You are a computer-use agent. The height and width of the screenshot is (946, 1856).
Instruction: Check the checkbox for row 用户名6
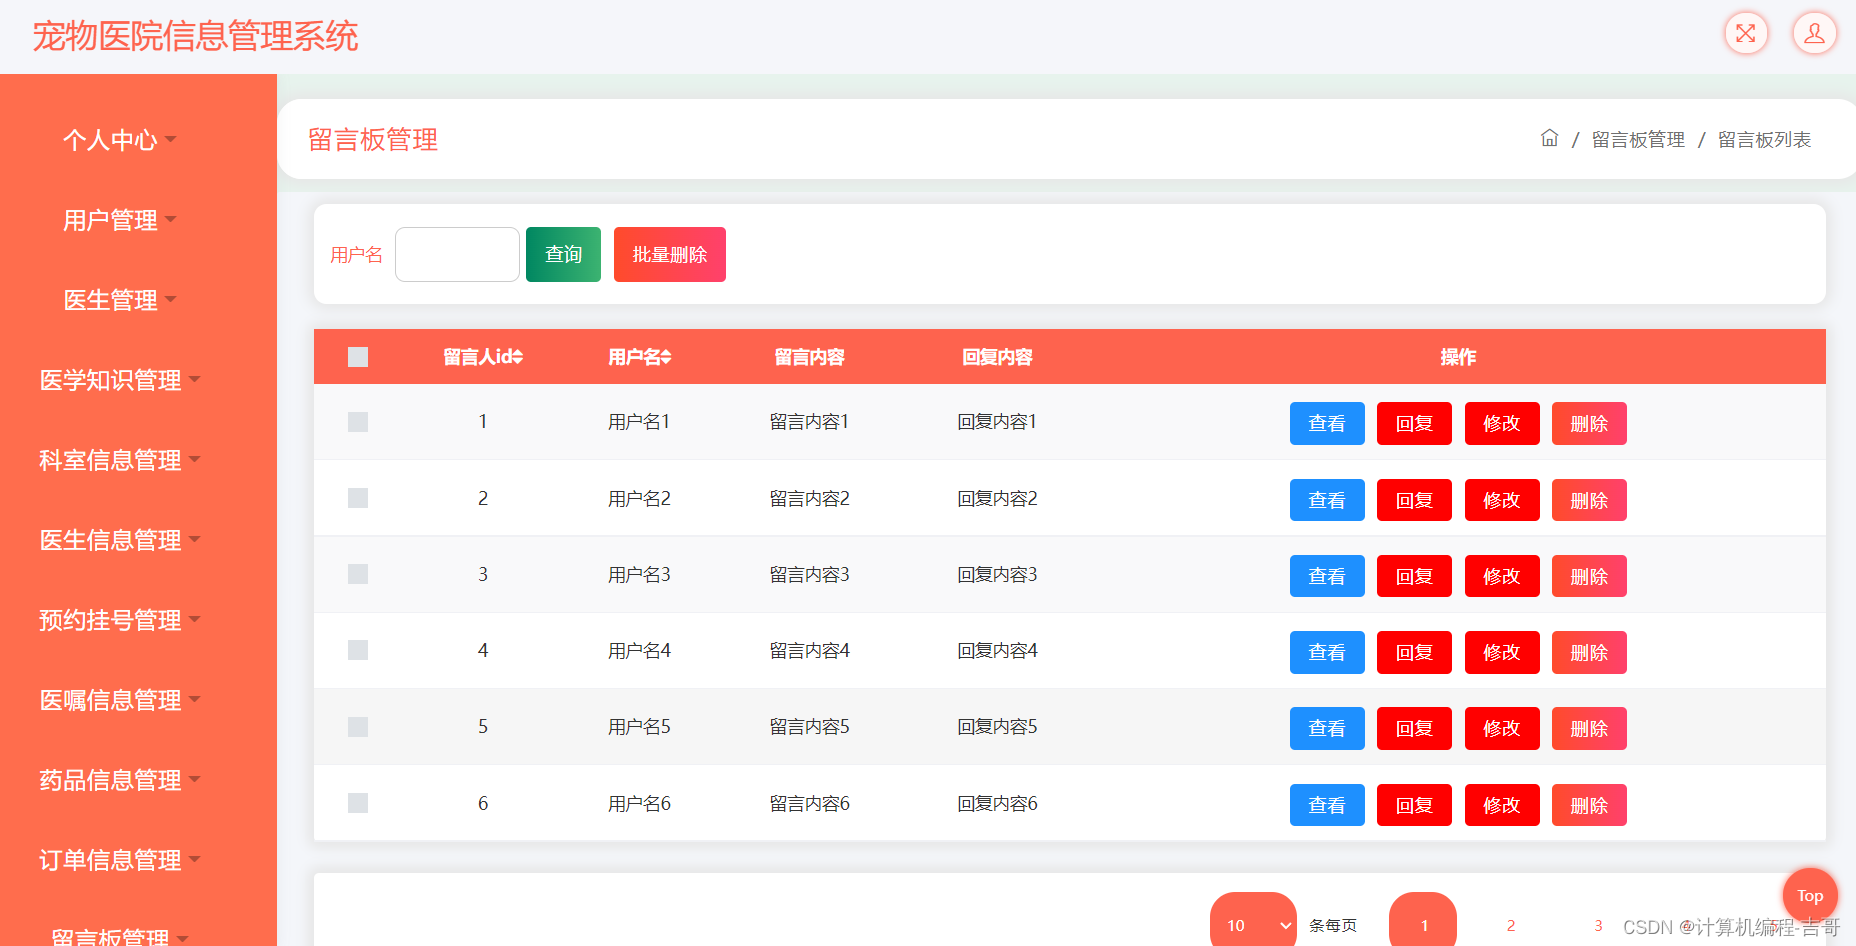358,803
